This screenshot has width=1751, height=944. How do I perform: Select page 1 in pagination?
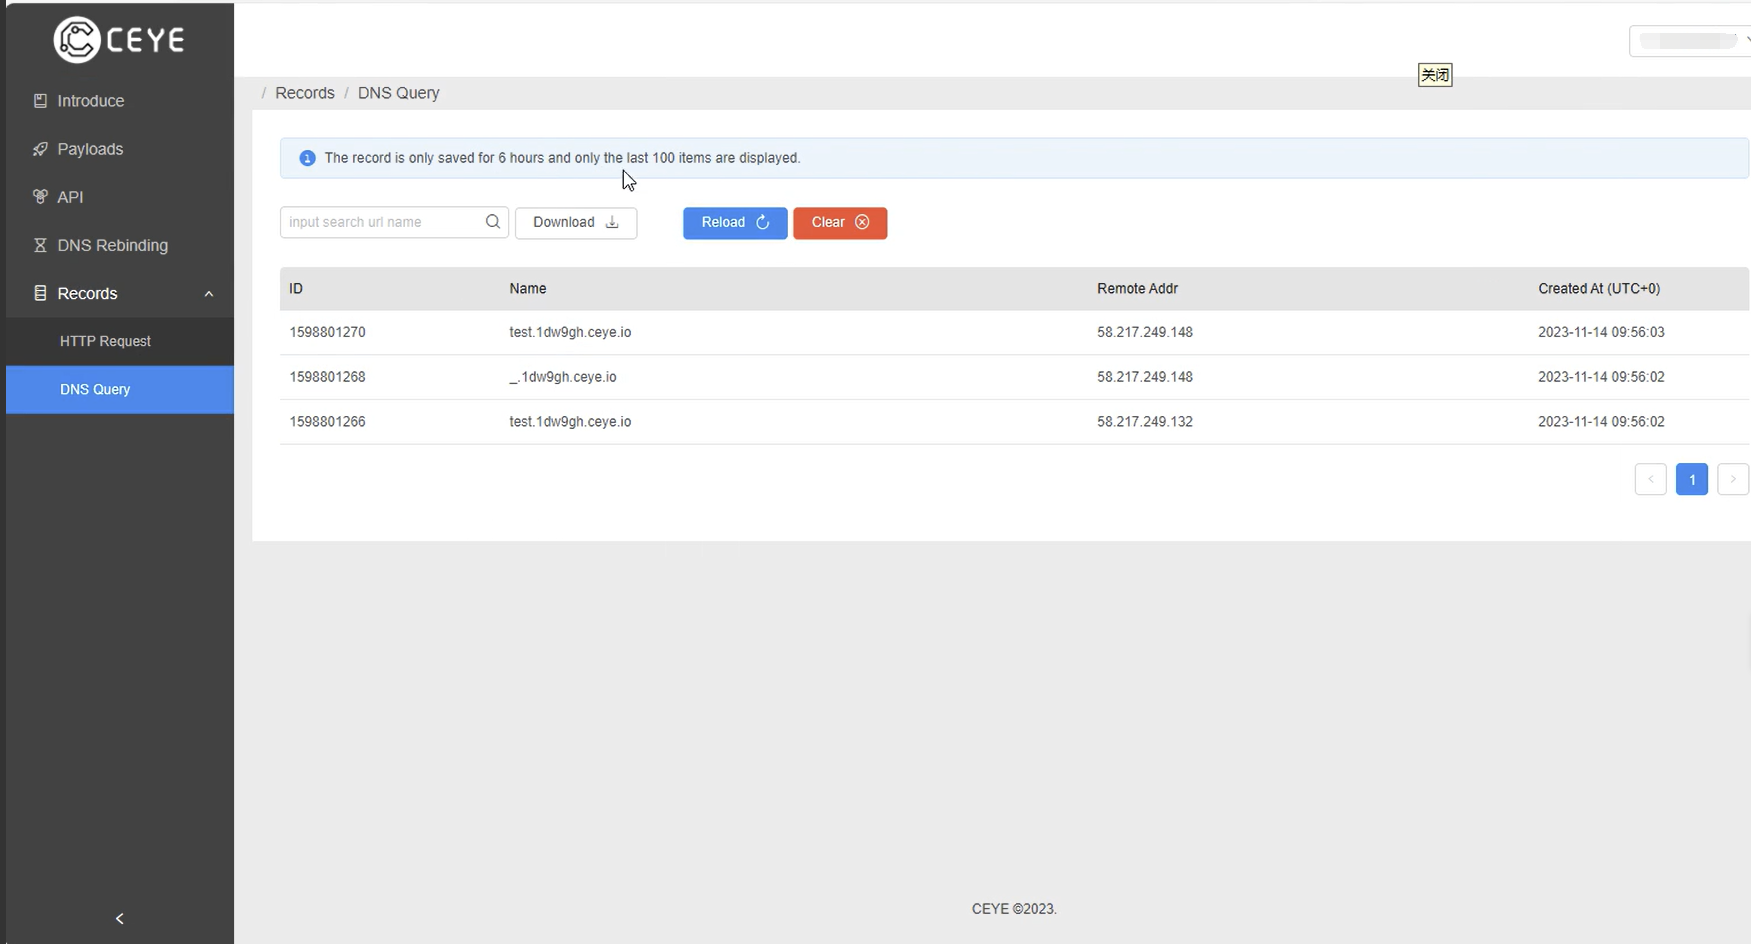(1692, 479)
